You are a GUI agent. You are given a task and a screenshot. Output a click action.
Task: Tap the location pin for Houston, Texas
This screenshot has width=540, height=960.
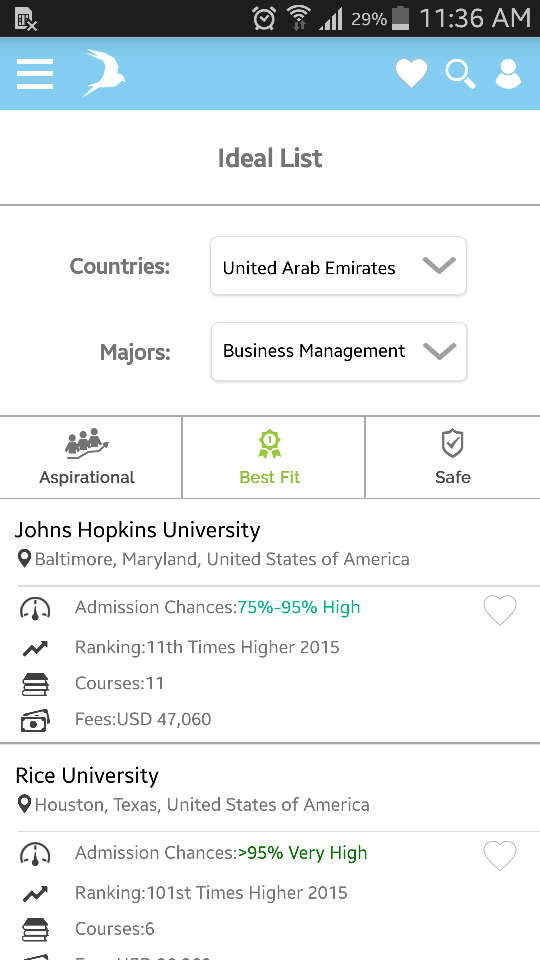[x=24, y=804]
